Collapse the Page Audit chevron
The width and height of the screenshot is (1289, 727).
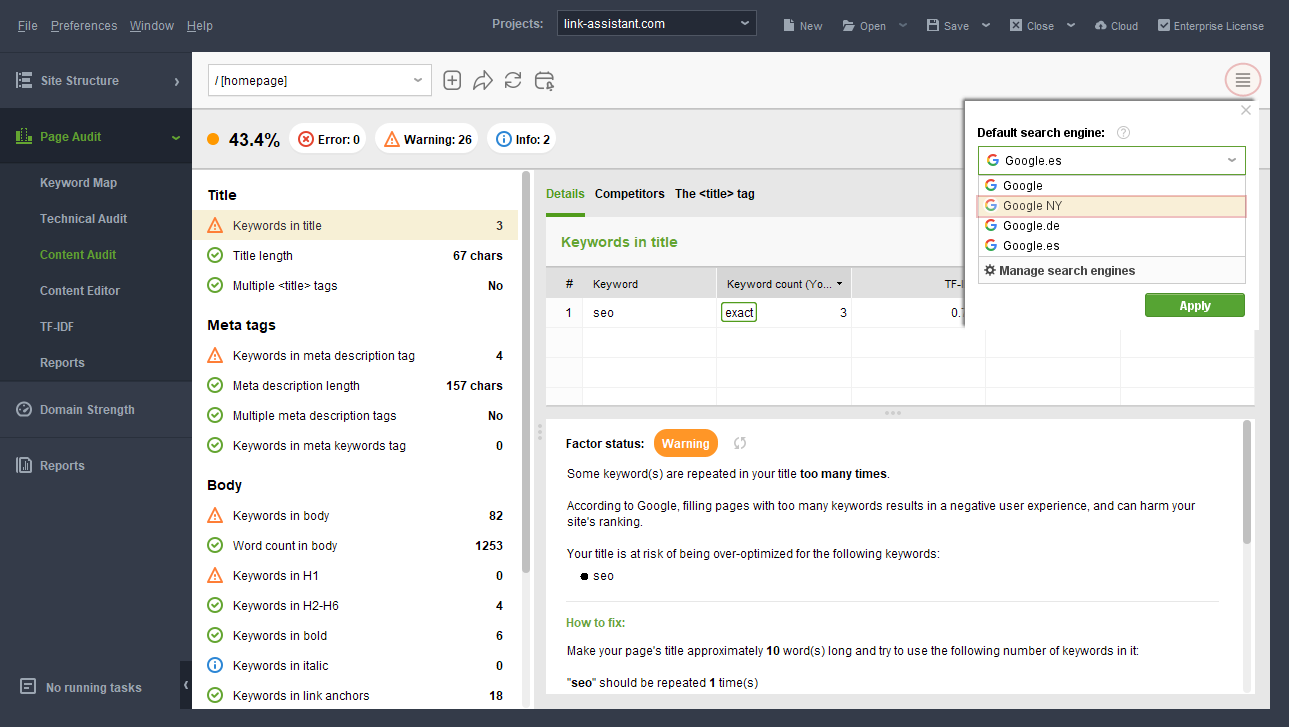point(176,137)
